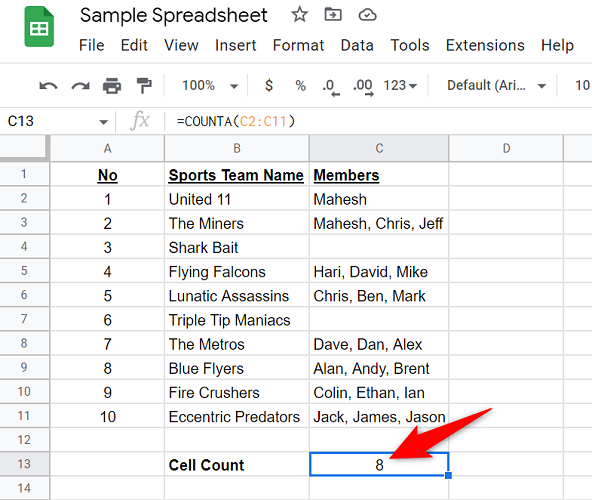Click the Sample Spreadsheet title
The image size is (592, 500).
point(174,16)
